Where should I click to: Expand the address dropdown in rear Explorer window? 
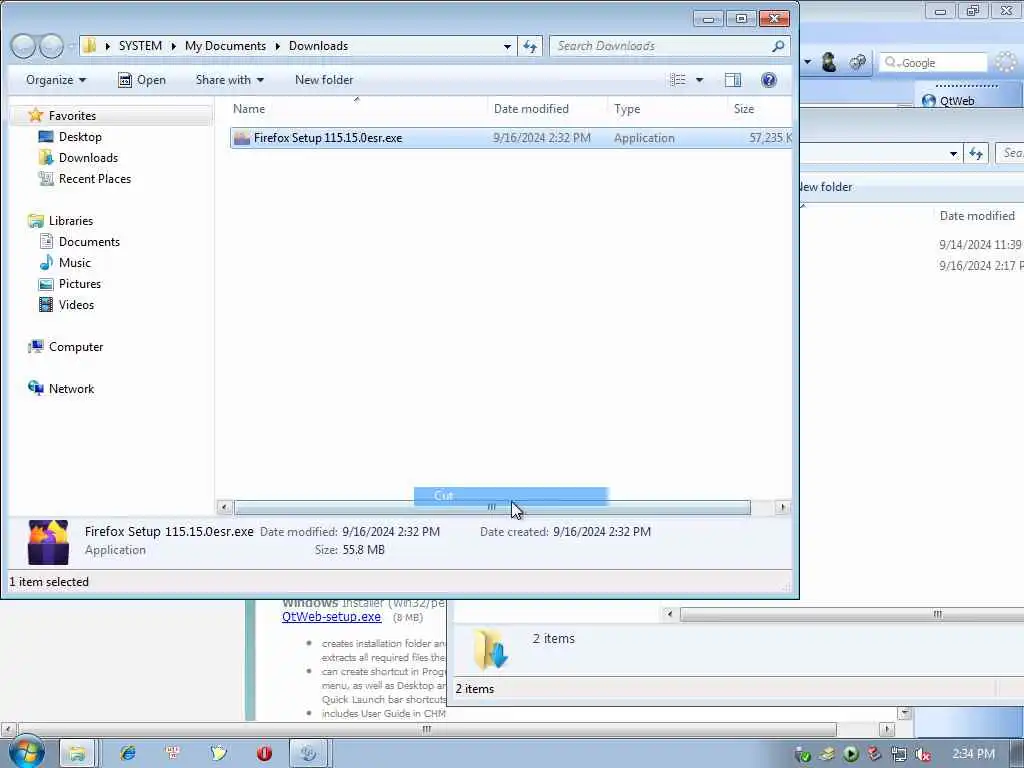click(953, 153)
